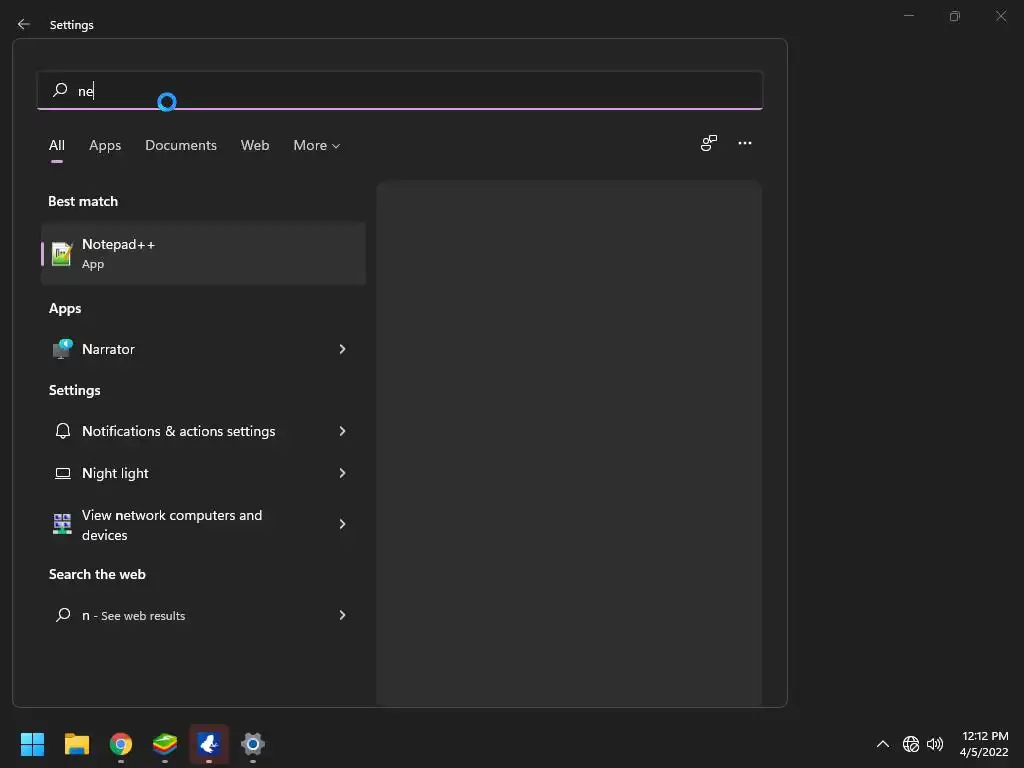This screenshot has width=1024, height=768.
Task: Open the Windows Start button
Action: (32, 744)
